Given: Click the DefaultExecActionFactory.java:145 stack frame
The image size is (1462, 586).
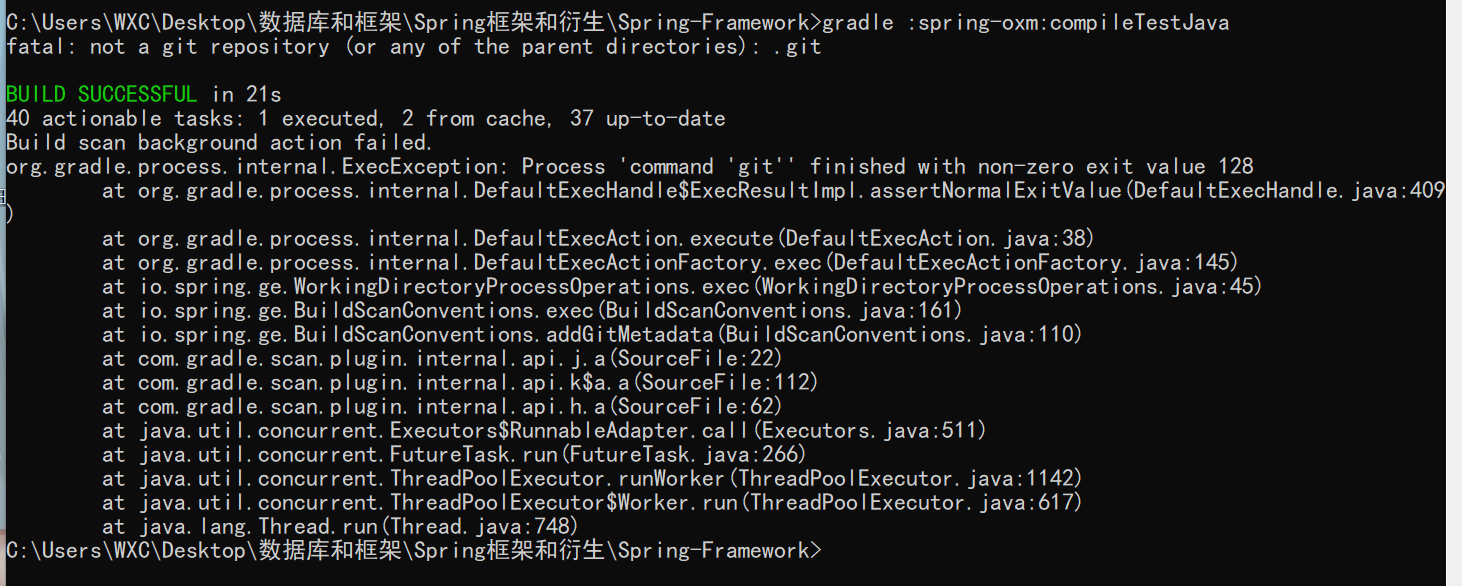Looking at the screenshot, I should click(1035, 263).
